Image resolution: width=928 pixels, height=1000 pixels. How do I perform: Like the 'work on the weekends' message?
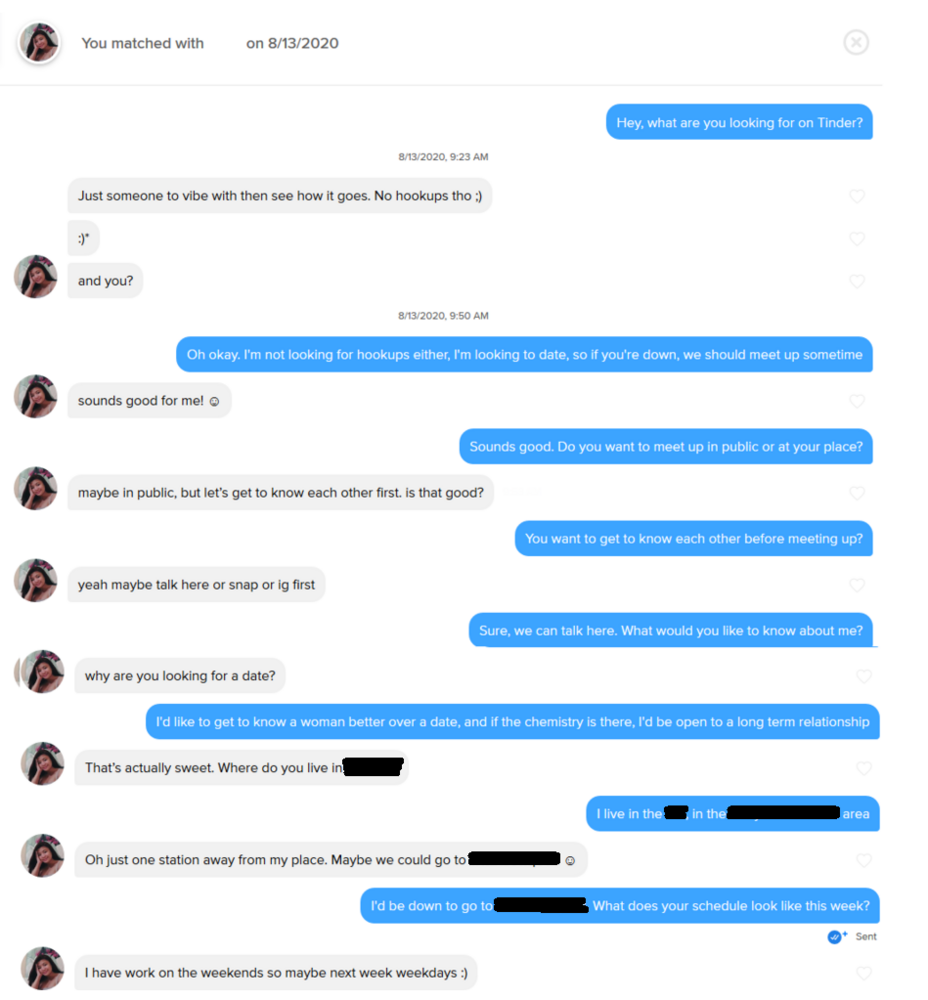click(x=864, y=973)
